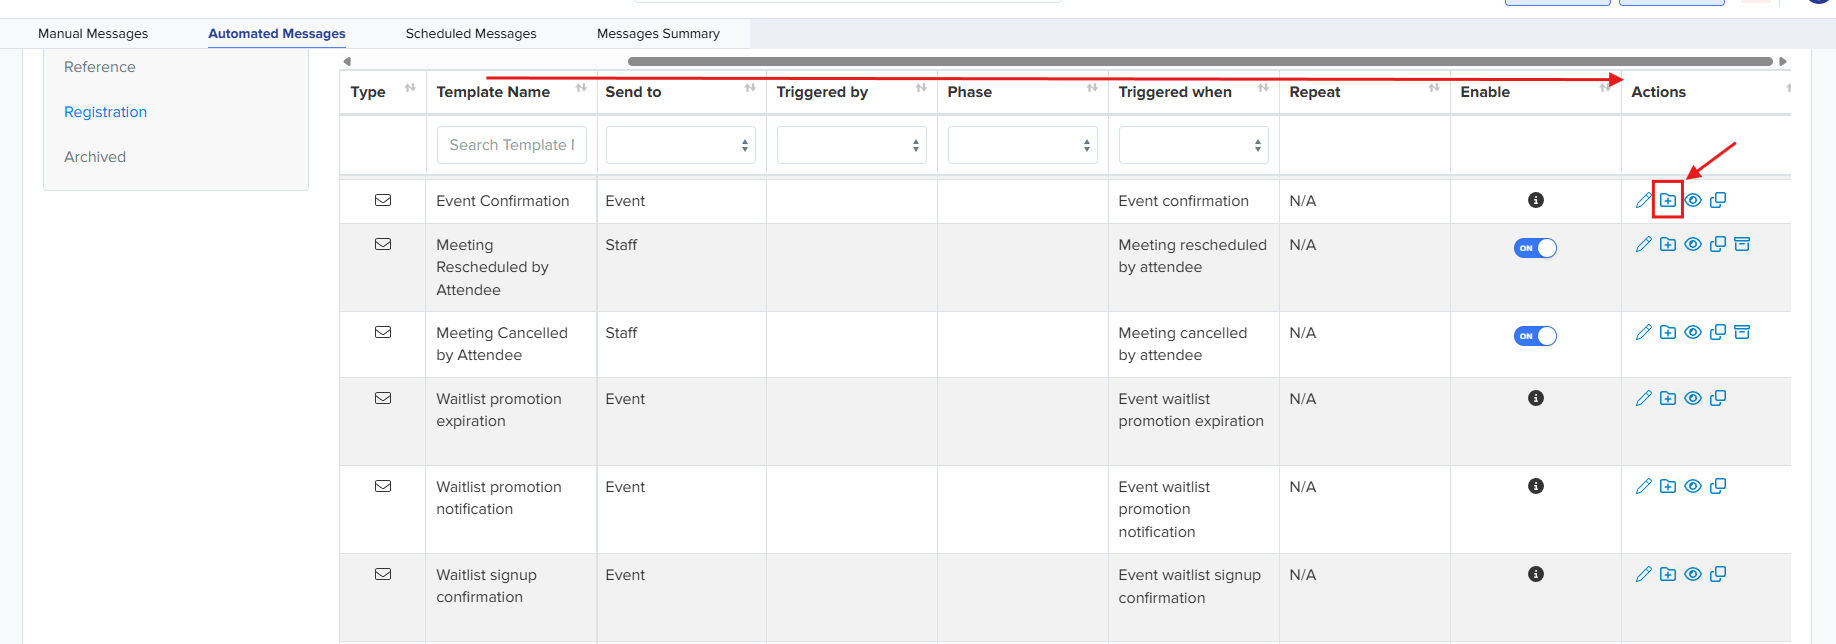1836x644 pixels.
Task: Click the scrollbar left arrow
Action: (347, 61)
